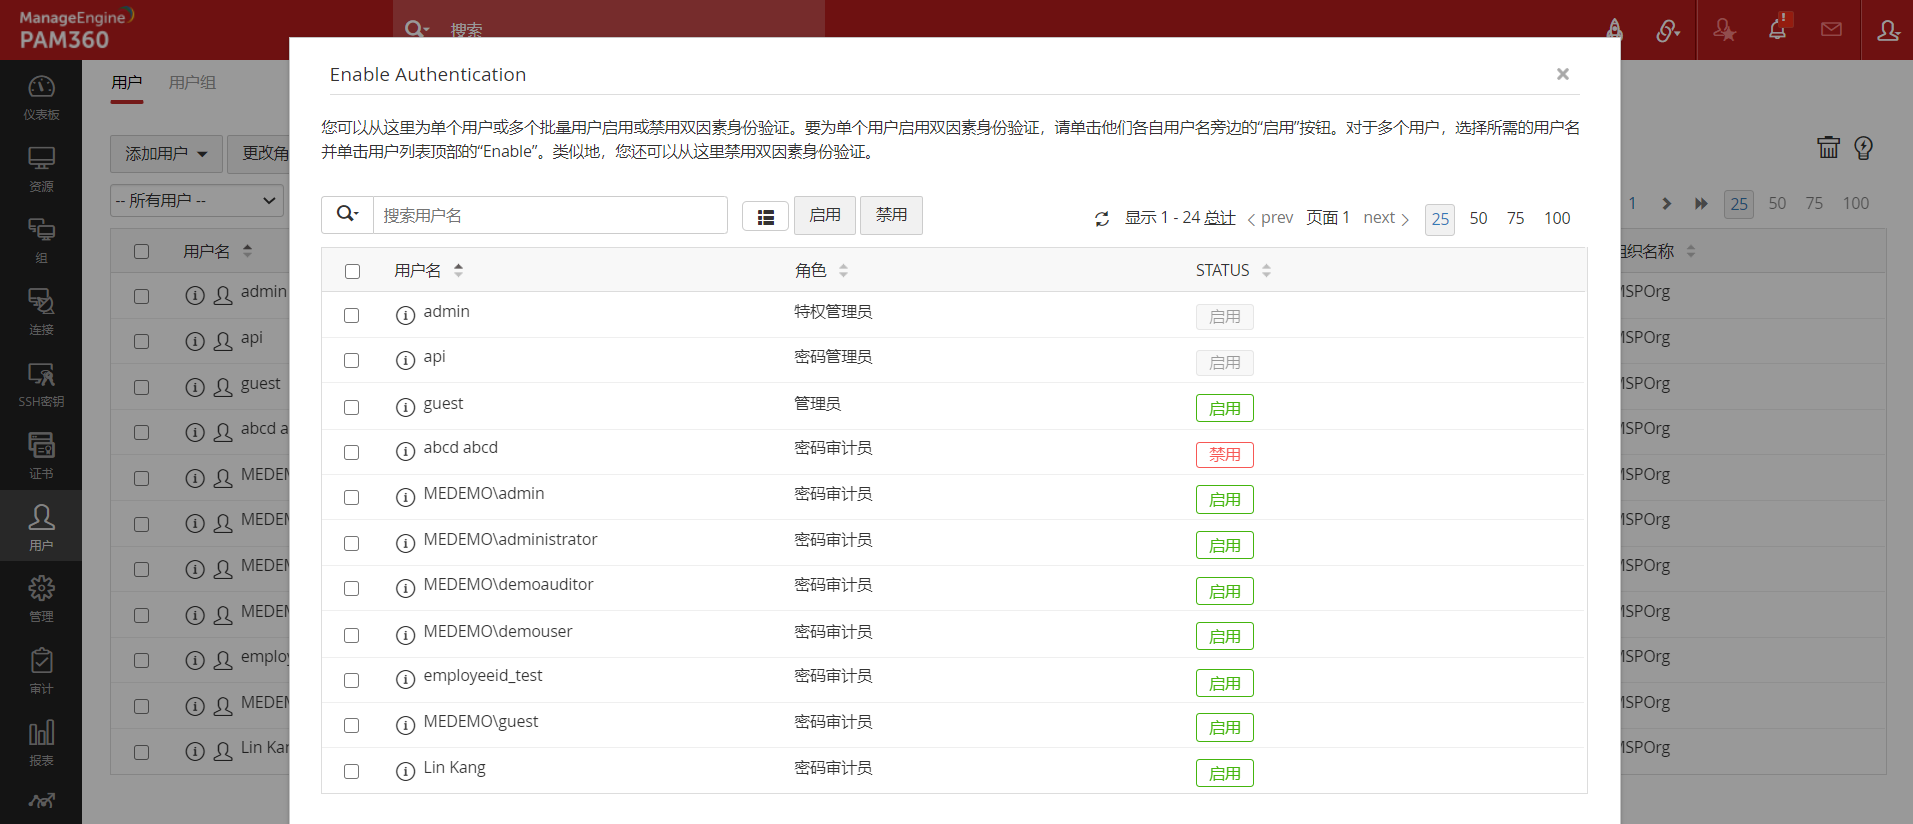Show 75 rows per page in dialog

(x=1516, y=218)
